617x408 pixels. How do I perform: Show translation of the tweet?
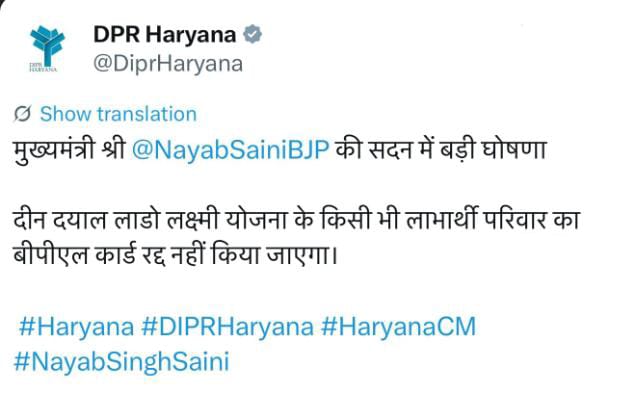(118, 114)
